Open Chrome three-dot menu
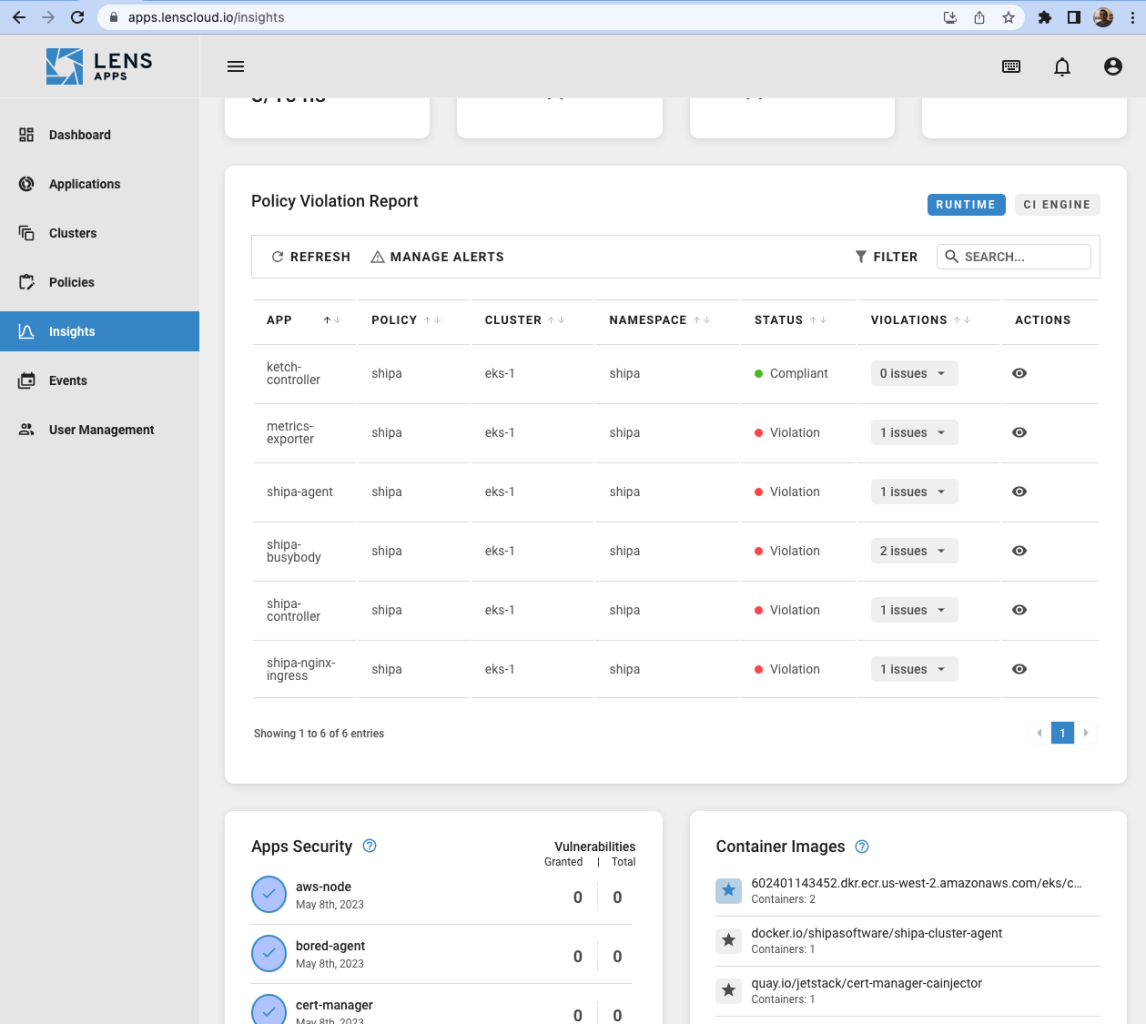This screenshot has height=1024, width=1146. (1132, 18)
